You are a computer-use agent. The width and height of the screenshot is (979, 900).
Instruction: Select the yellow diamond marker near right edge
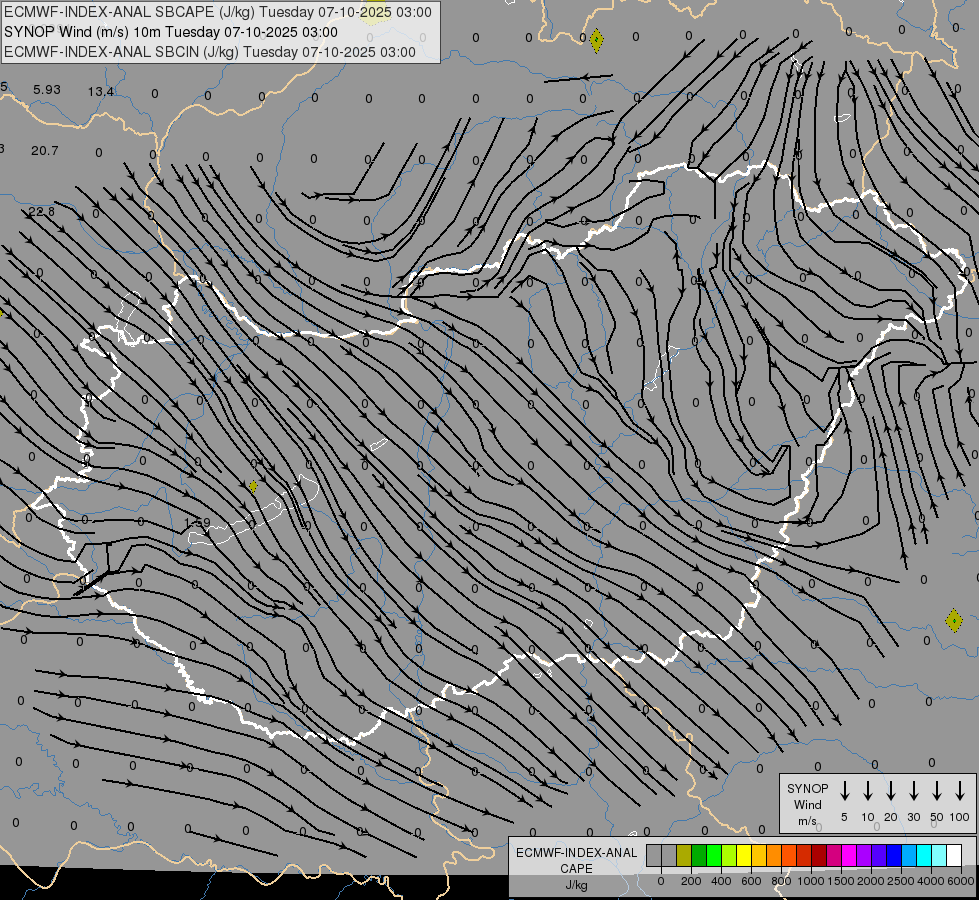coord(954,620)
